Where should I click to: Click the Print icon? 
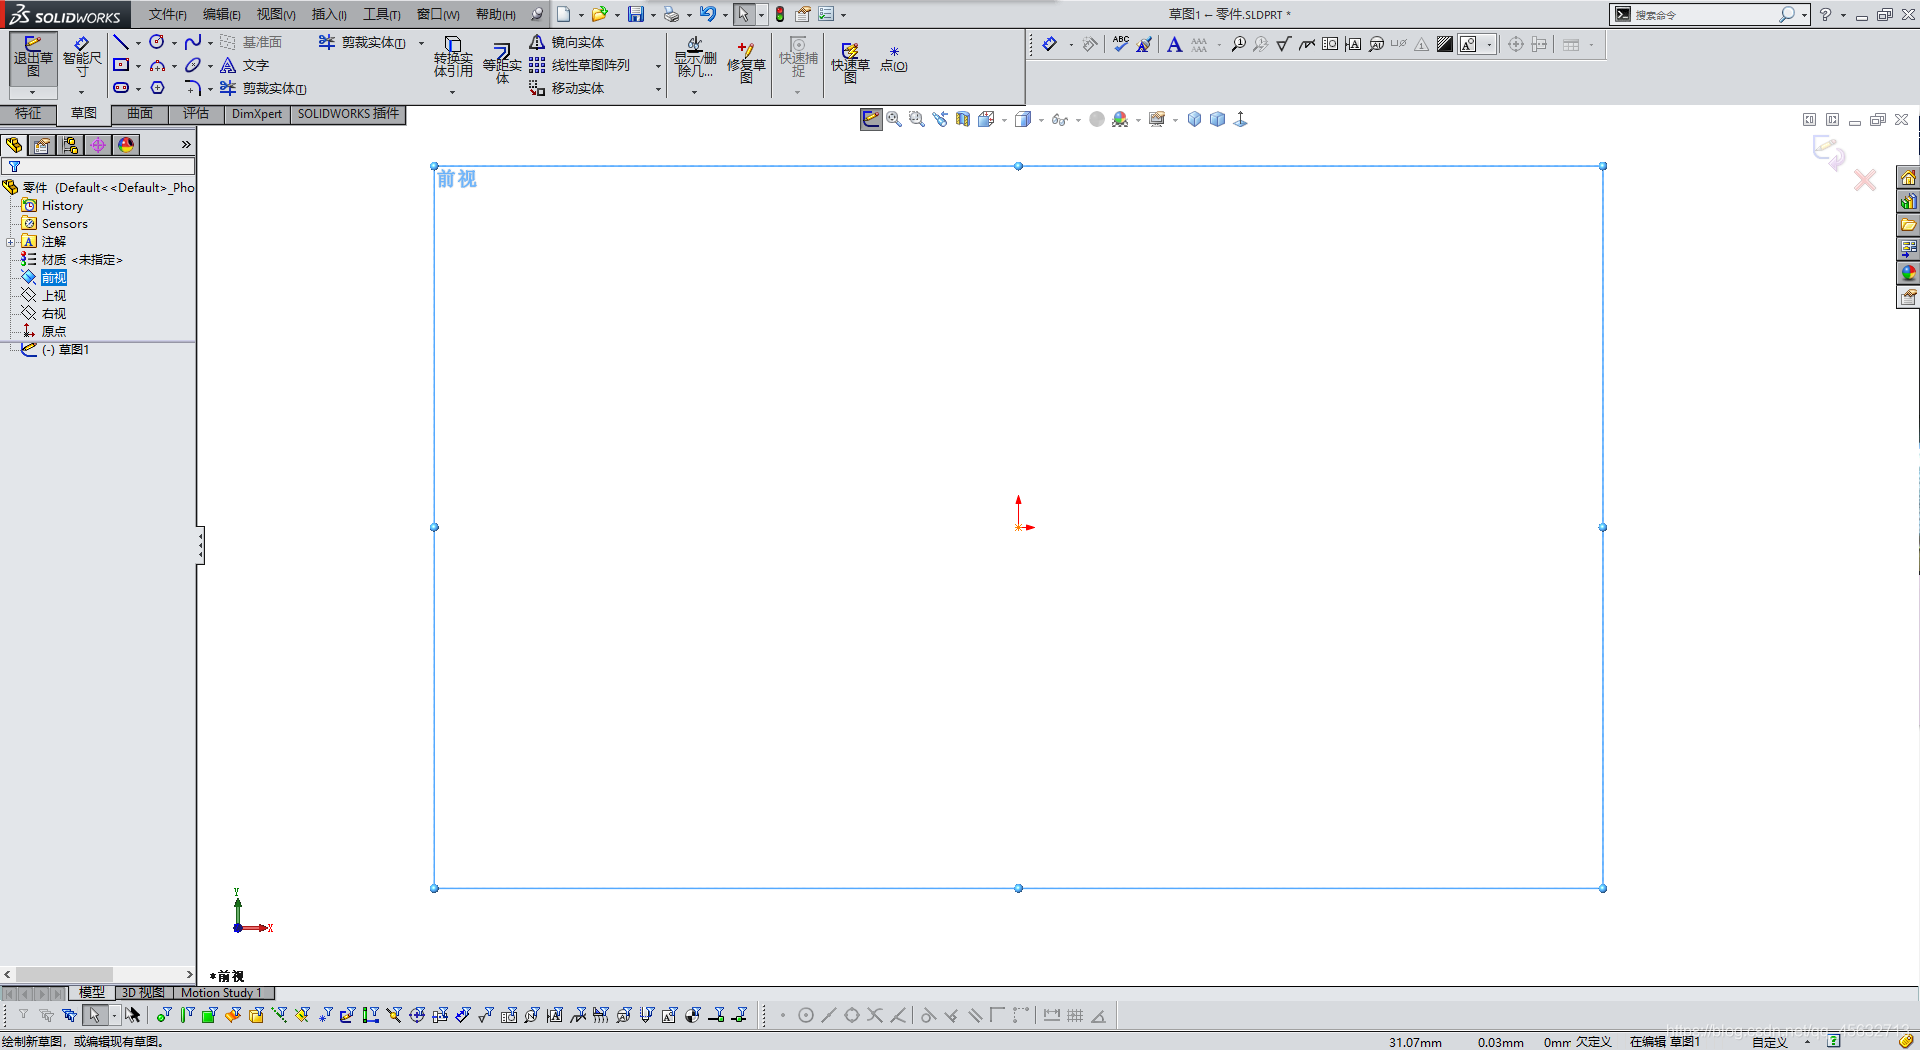coord(672,14)
